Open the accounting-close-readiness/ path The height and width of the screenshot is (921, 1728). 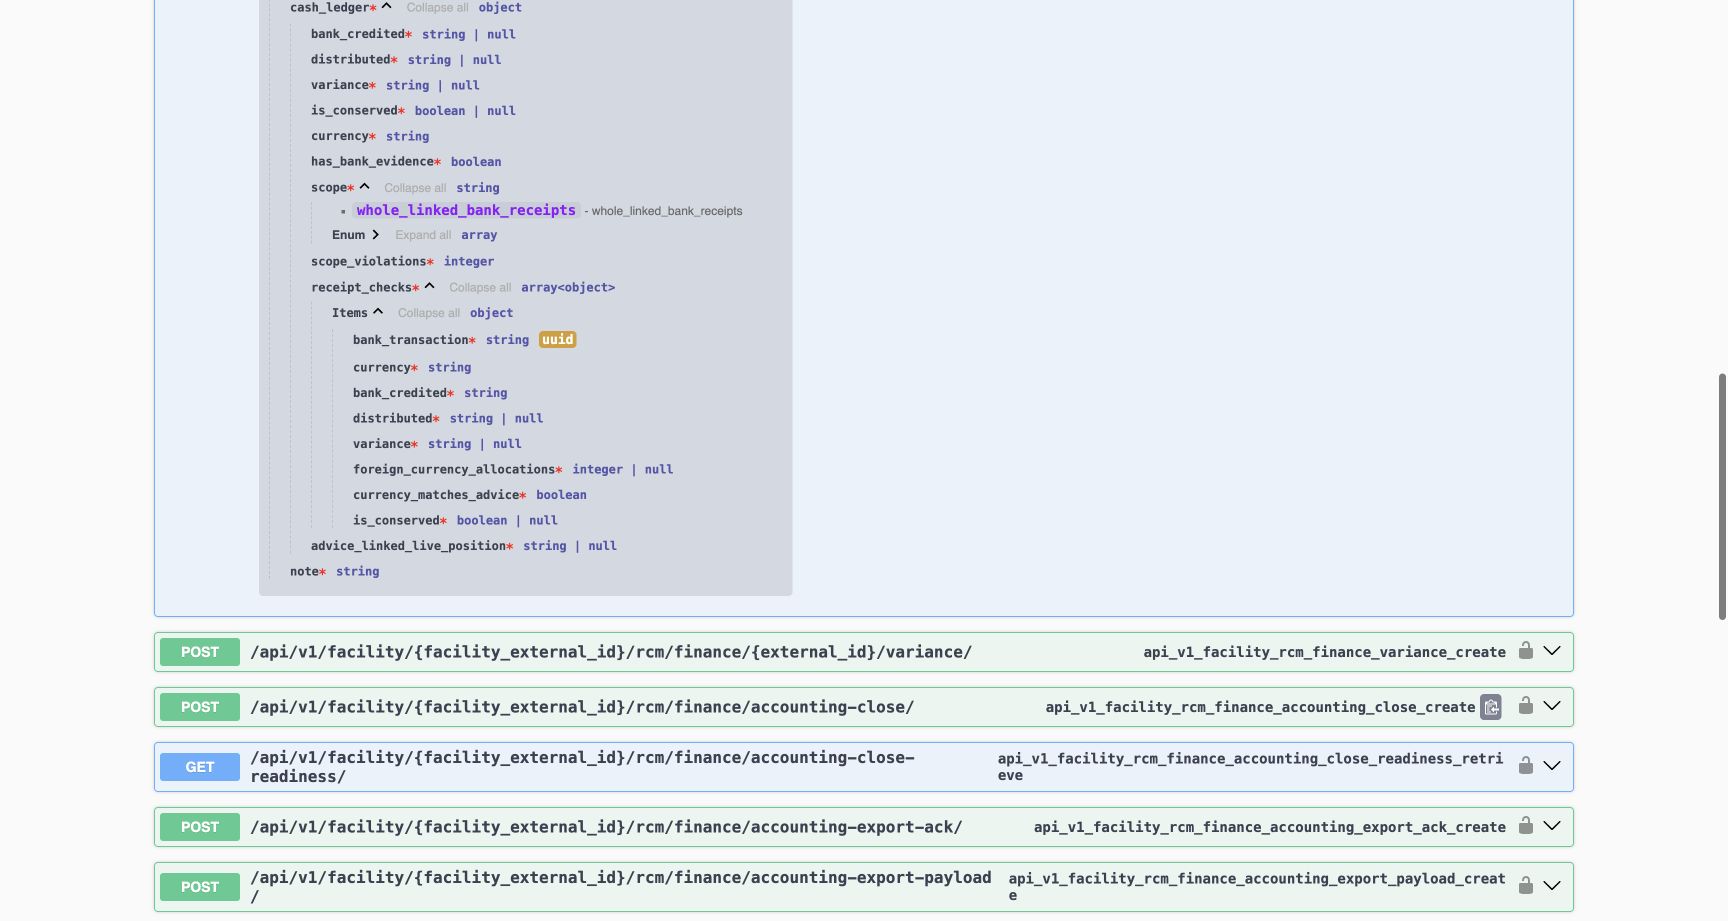coord(582,767)
